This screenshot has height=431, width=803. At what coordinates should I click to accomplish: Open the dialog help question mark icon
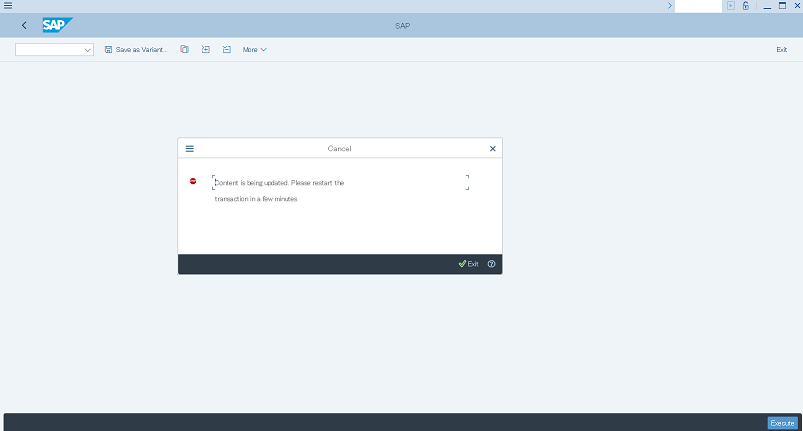tap(492, 264)
